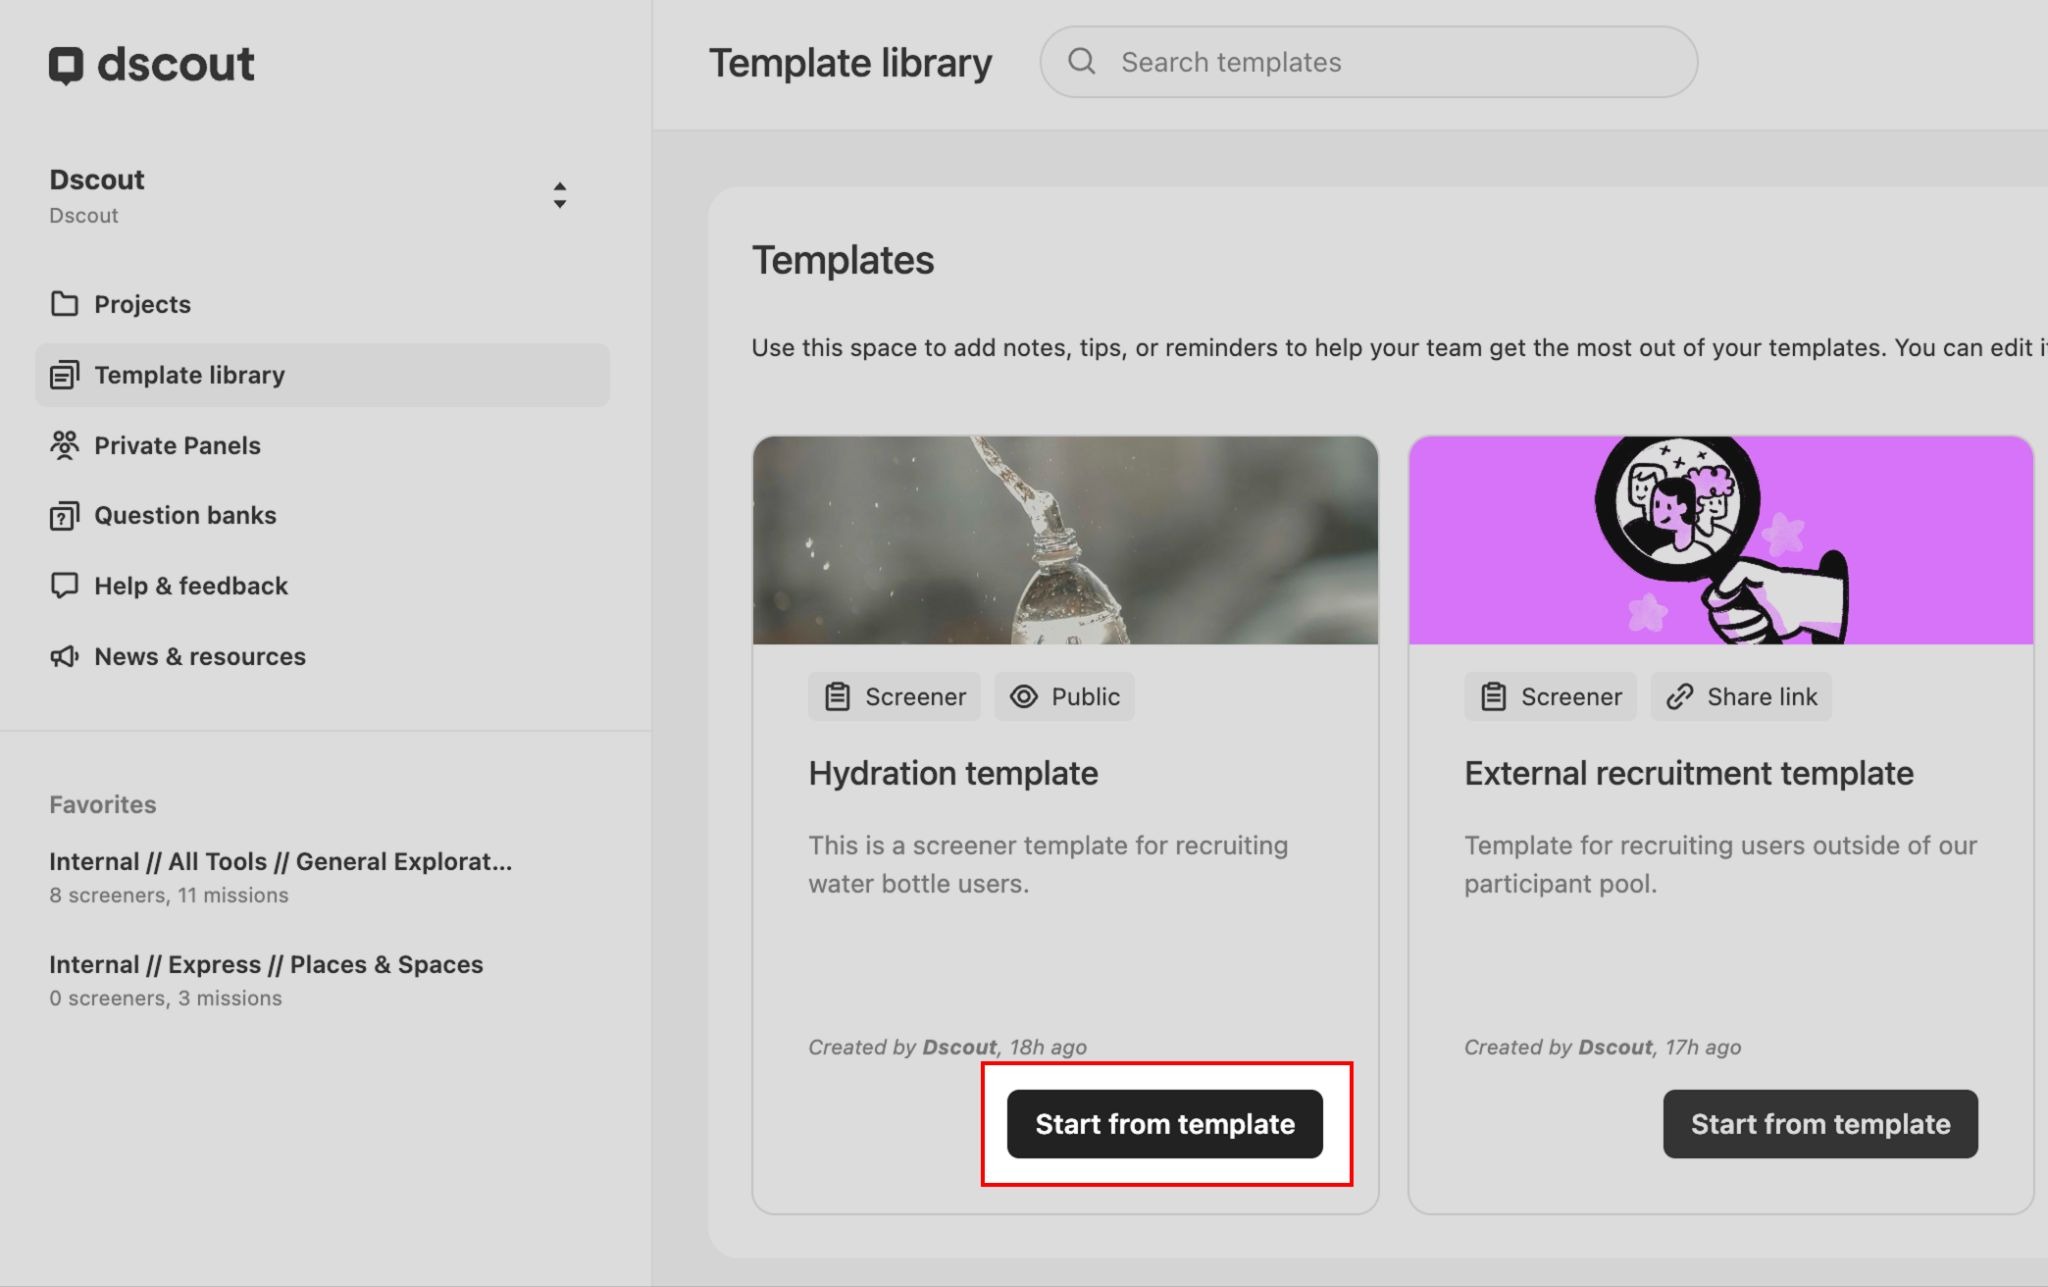Screen dimensions: 2048x1287
Task: Click the Help & feedback chat icon
Action: 64,586
